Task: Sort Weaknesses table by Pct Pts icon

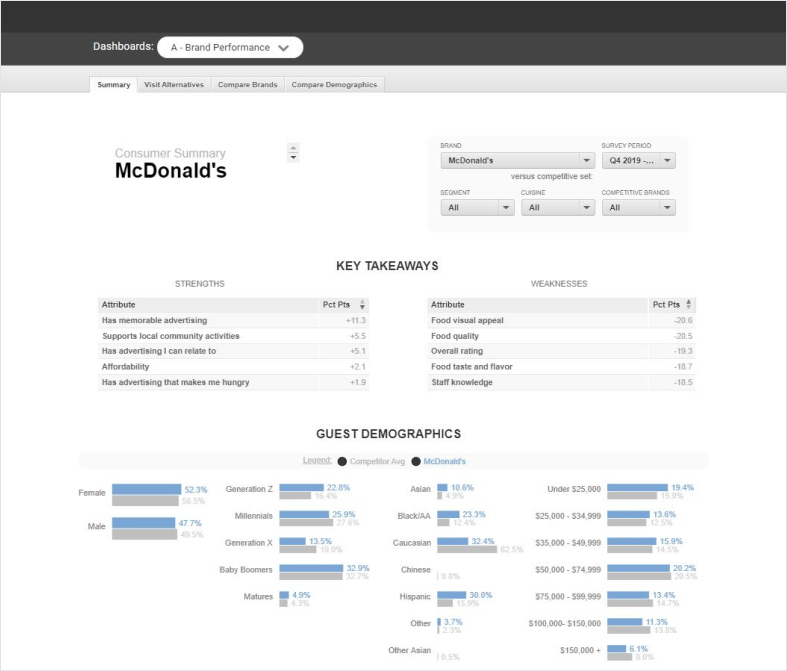Action: pos(689,304)
